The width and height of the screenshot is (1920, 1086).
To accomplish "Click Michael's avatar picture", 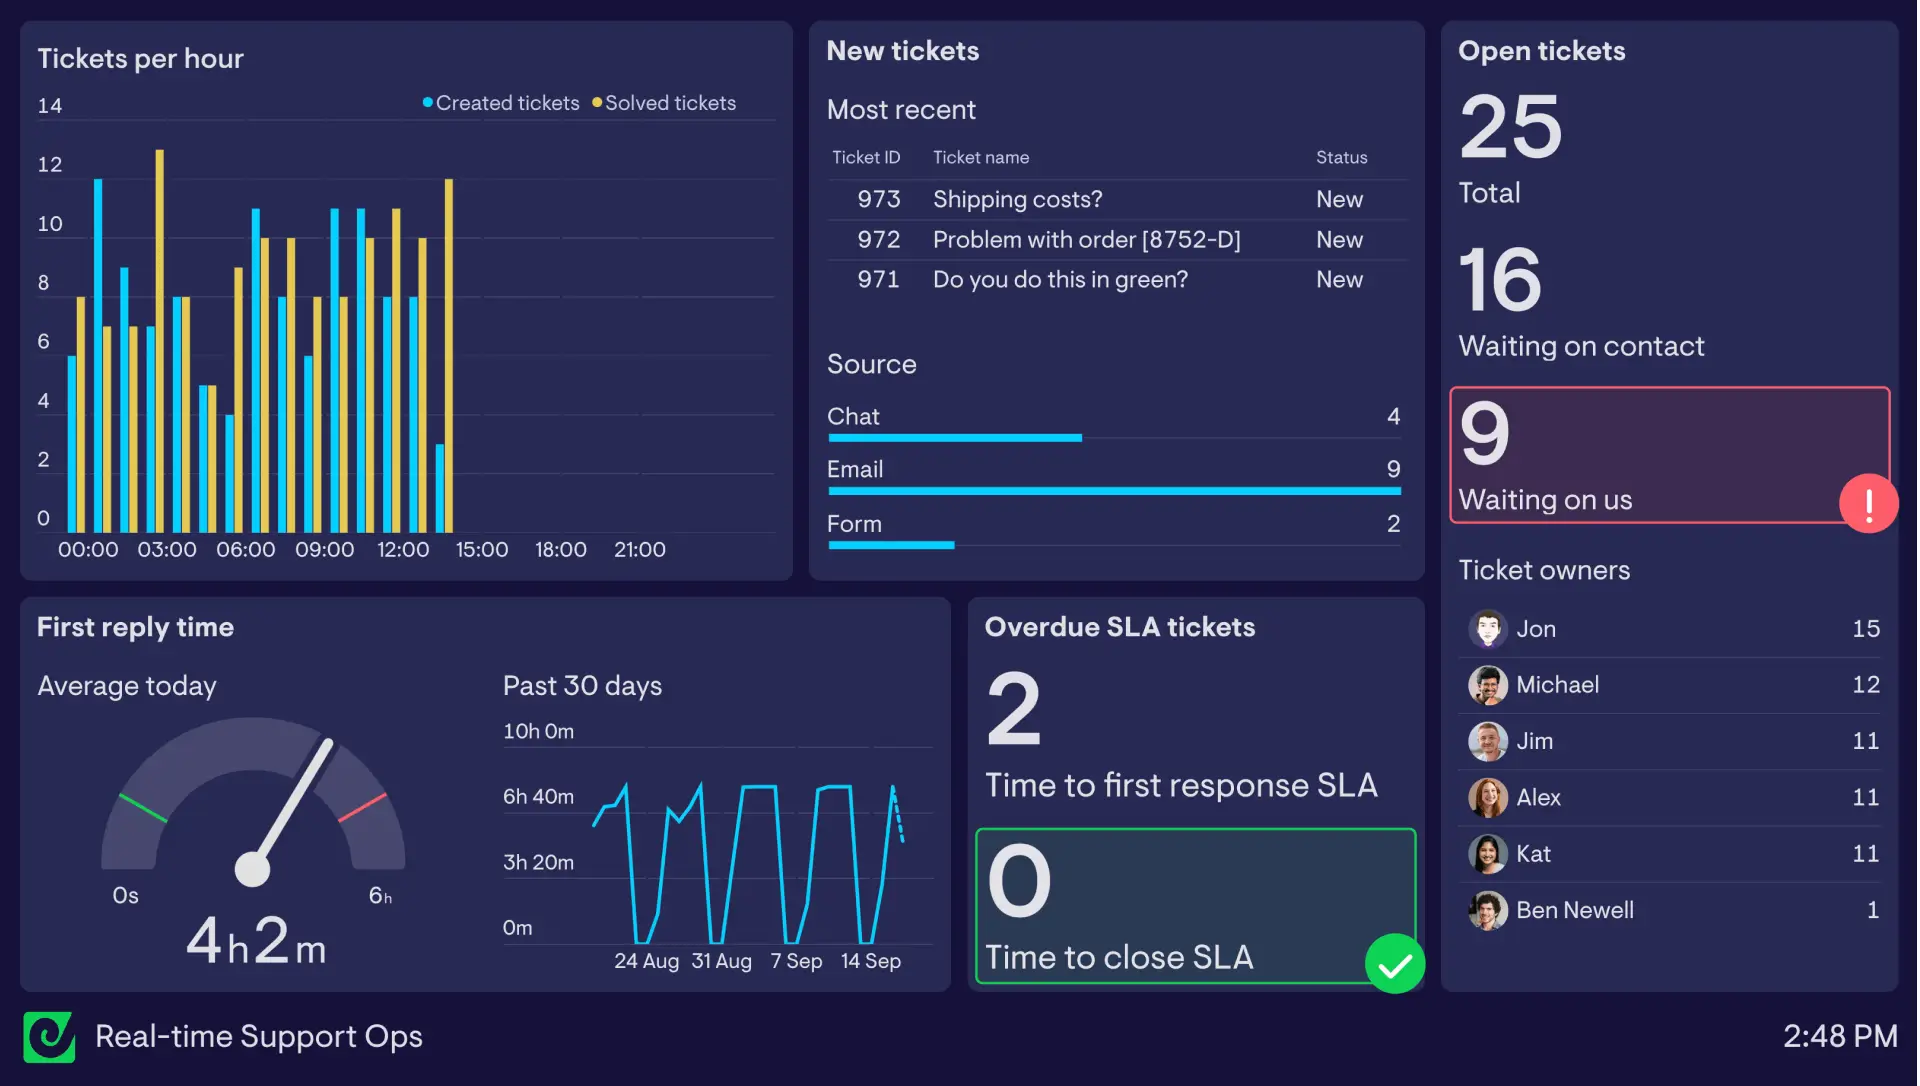I will (x=1487, y=685).
